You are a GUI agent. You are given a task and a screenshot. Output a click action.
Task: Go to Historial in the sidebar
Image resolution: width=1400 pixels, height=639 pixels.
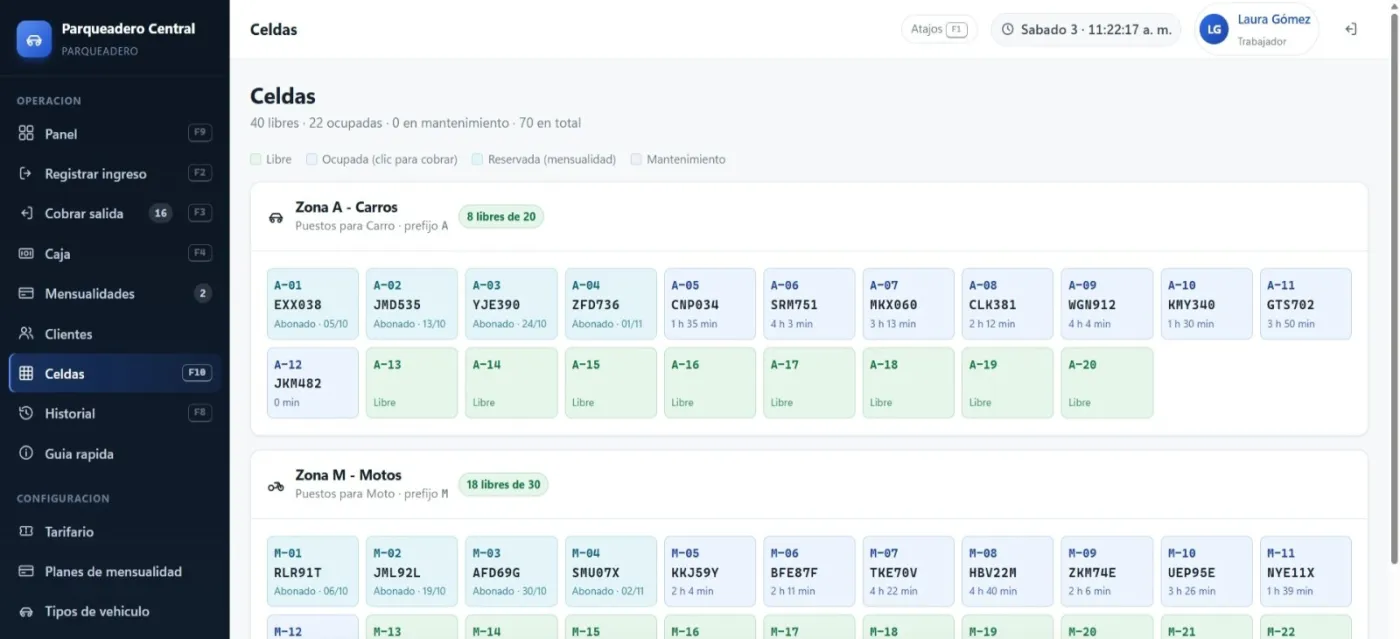pyautogui.click(x=114, y=414)
